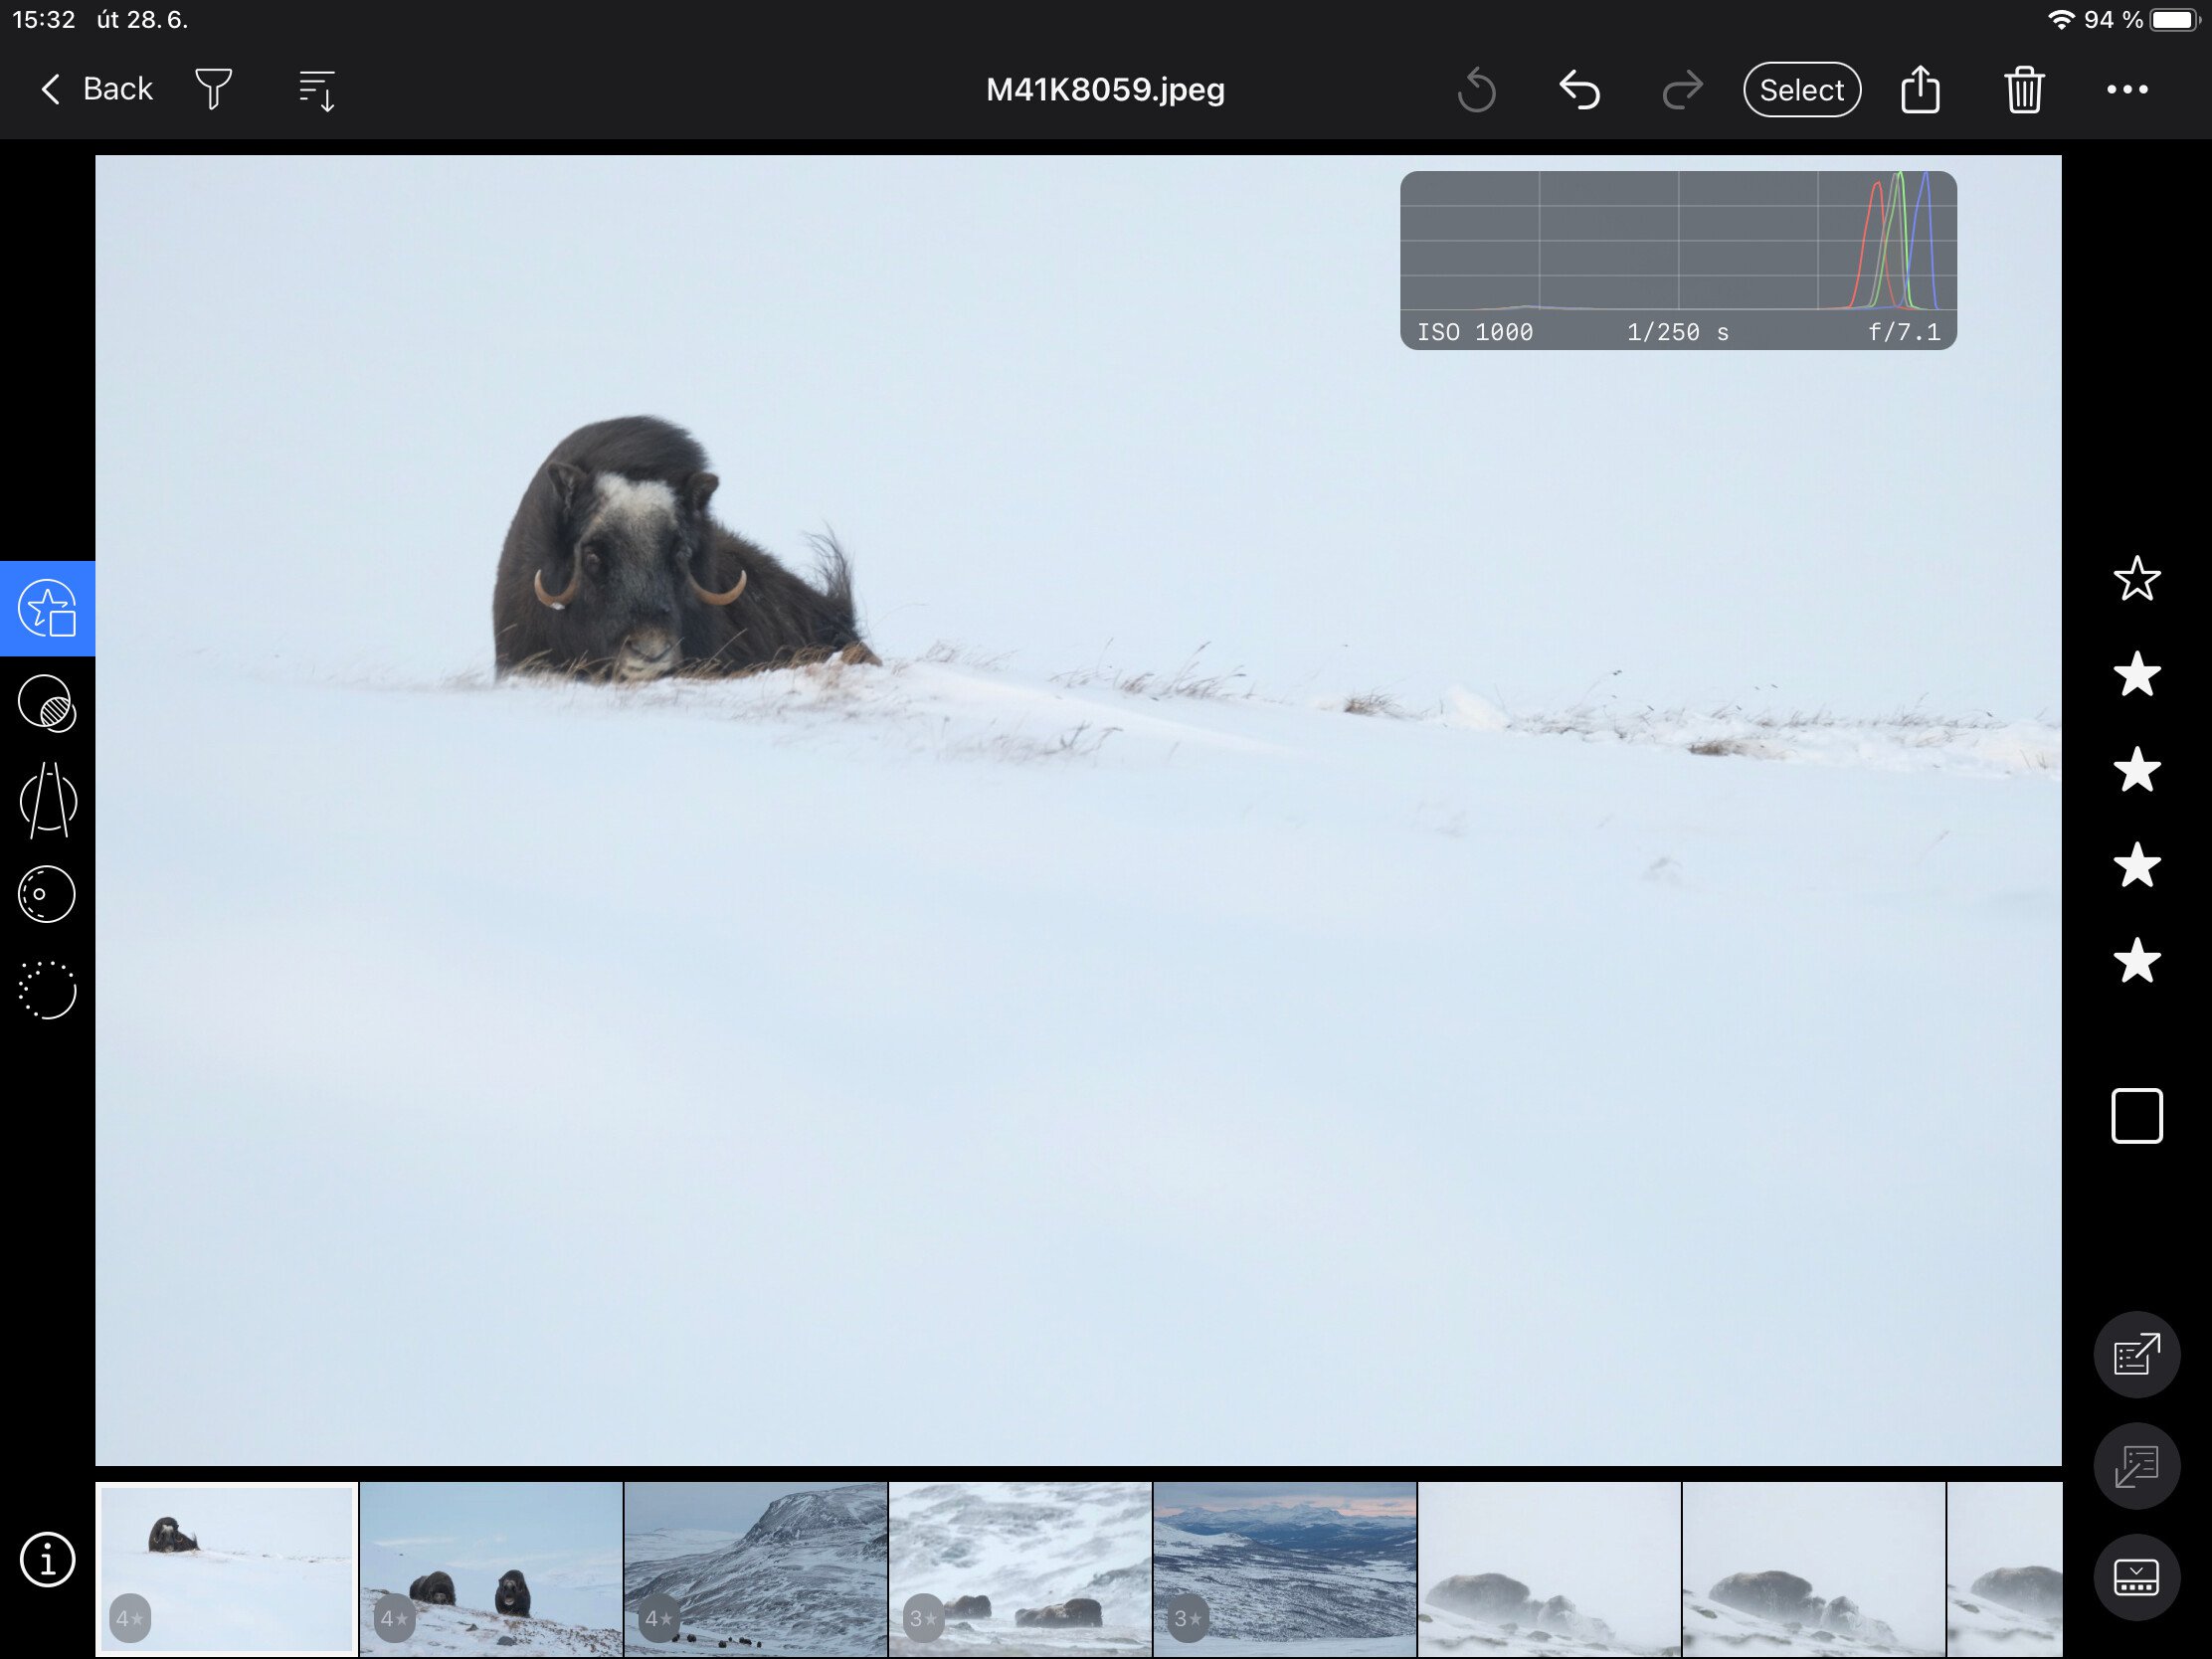
Task: Click the revert to original icon
Action: (1476, 90)
